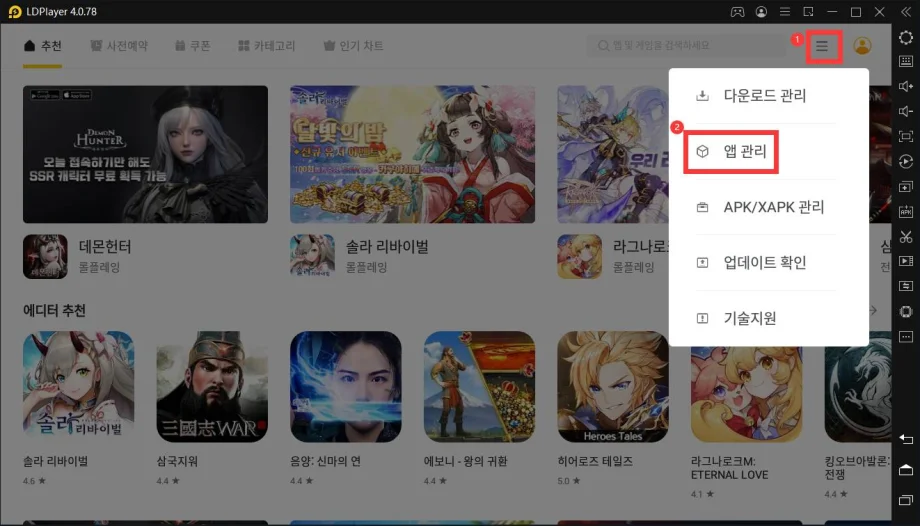Image resolution: width=920 pixels, height=526 pixels.
Task: Open the 인기 차트 tab
Action: pos(353,46)
